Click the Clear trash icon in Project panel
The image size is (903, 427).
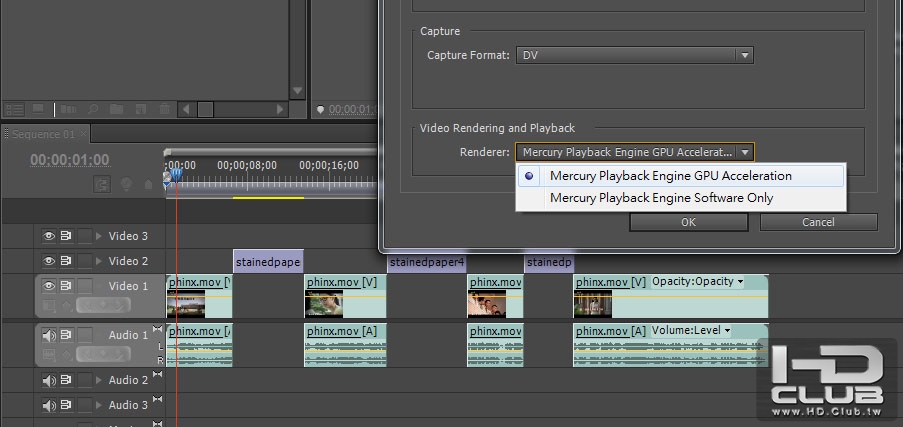point(164,109)
